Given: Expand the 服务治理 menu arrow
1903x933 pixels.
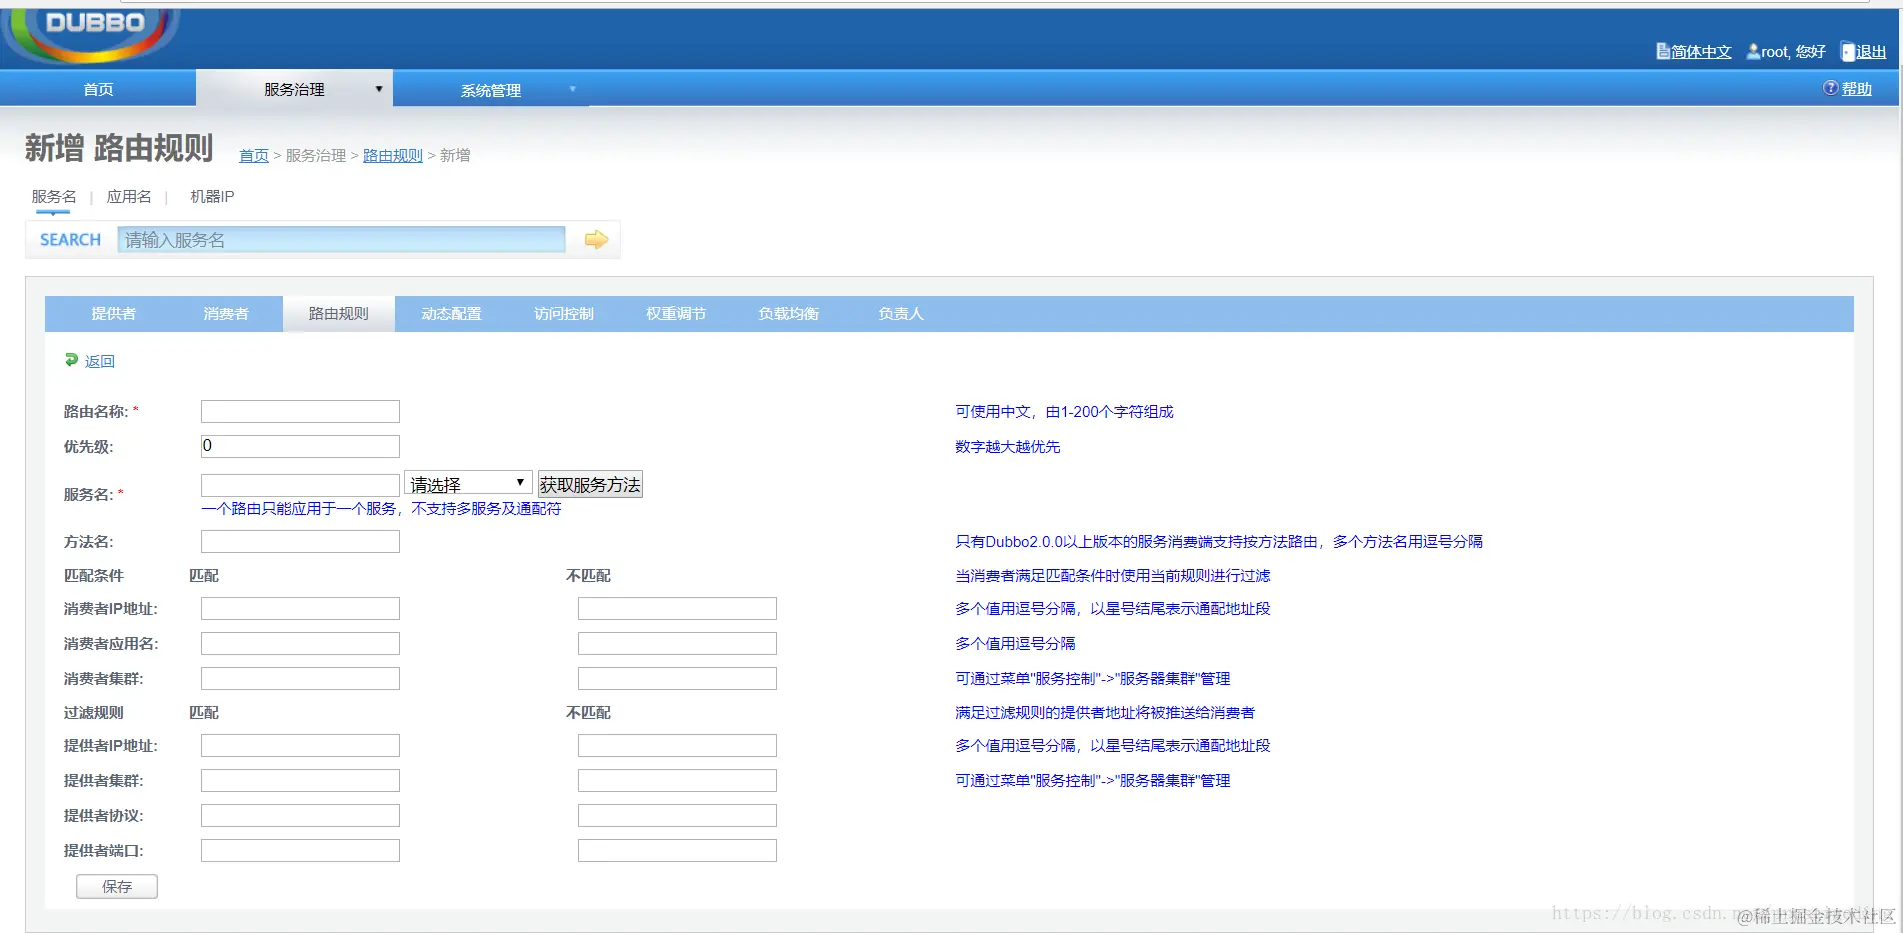Looking at the screenshot, I should coord(379,89).
